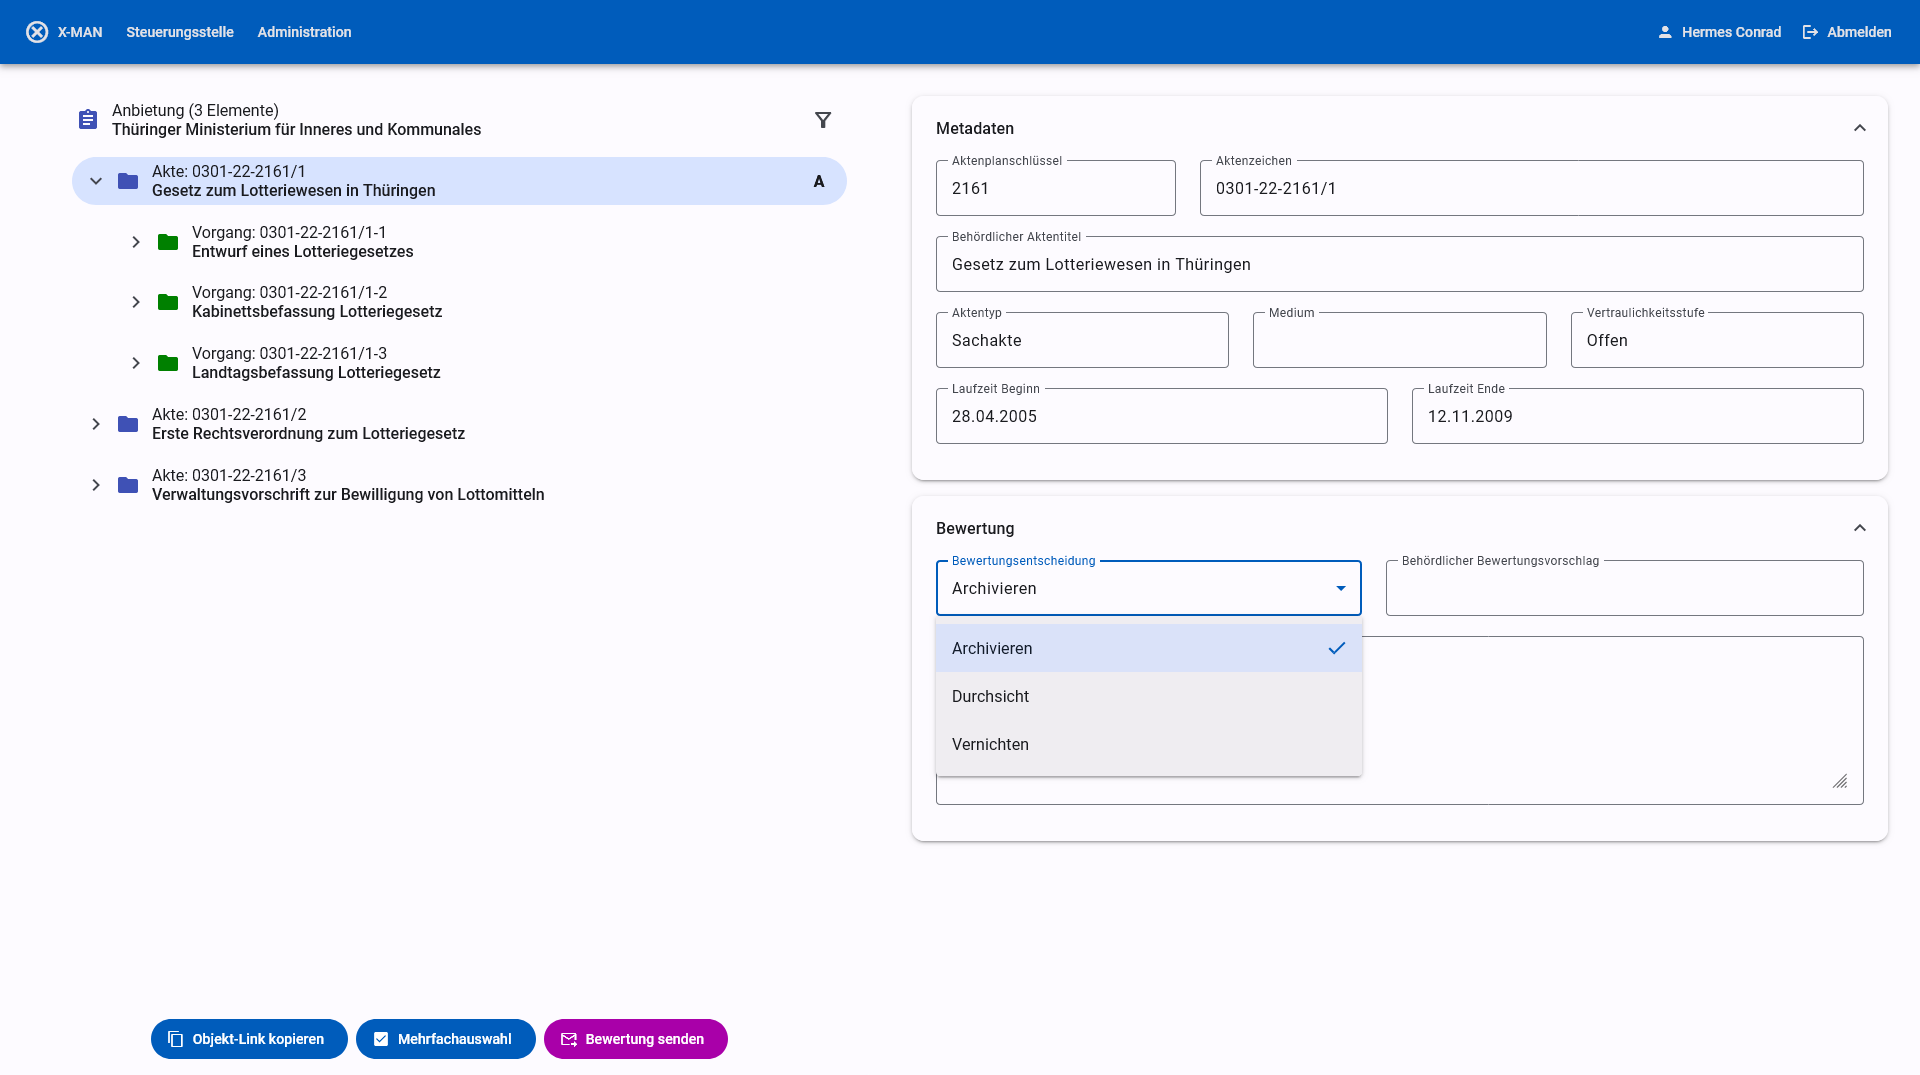Viewport: 1920px width, 1075px height.
Task: Click the Aktenzeichen field
Action: pos(1532,188)
